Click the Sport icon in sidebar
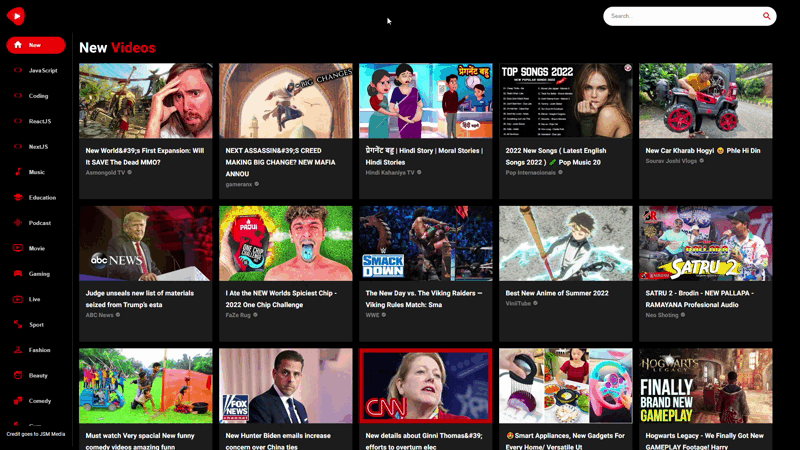 [x=18, y=324]
